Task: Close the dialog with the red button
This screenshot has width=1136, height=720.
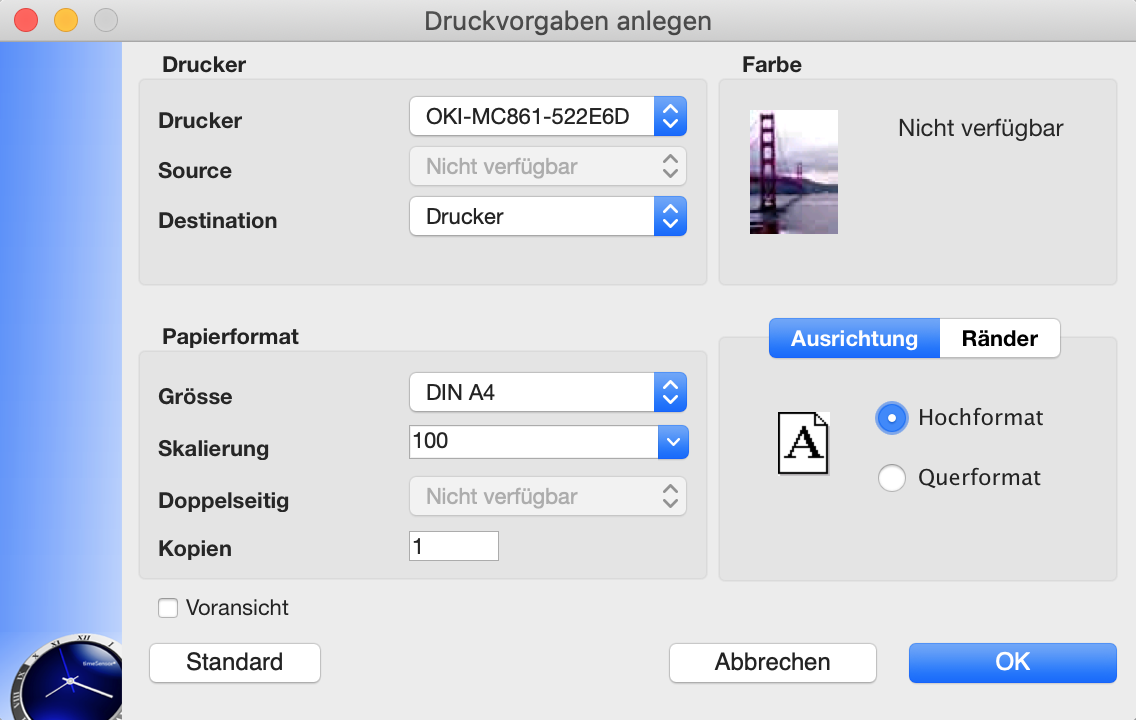Action: click(26, 20)
